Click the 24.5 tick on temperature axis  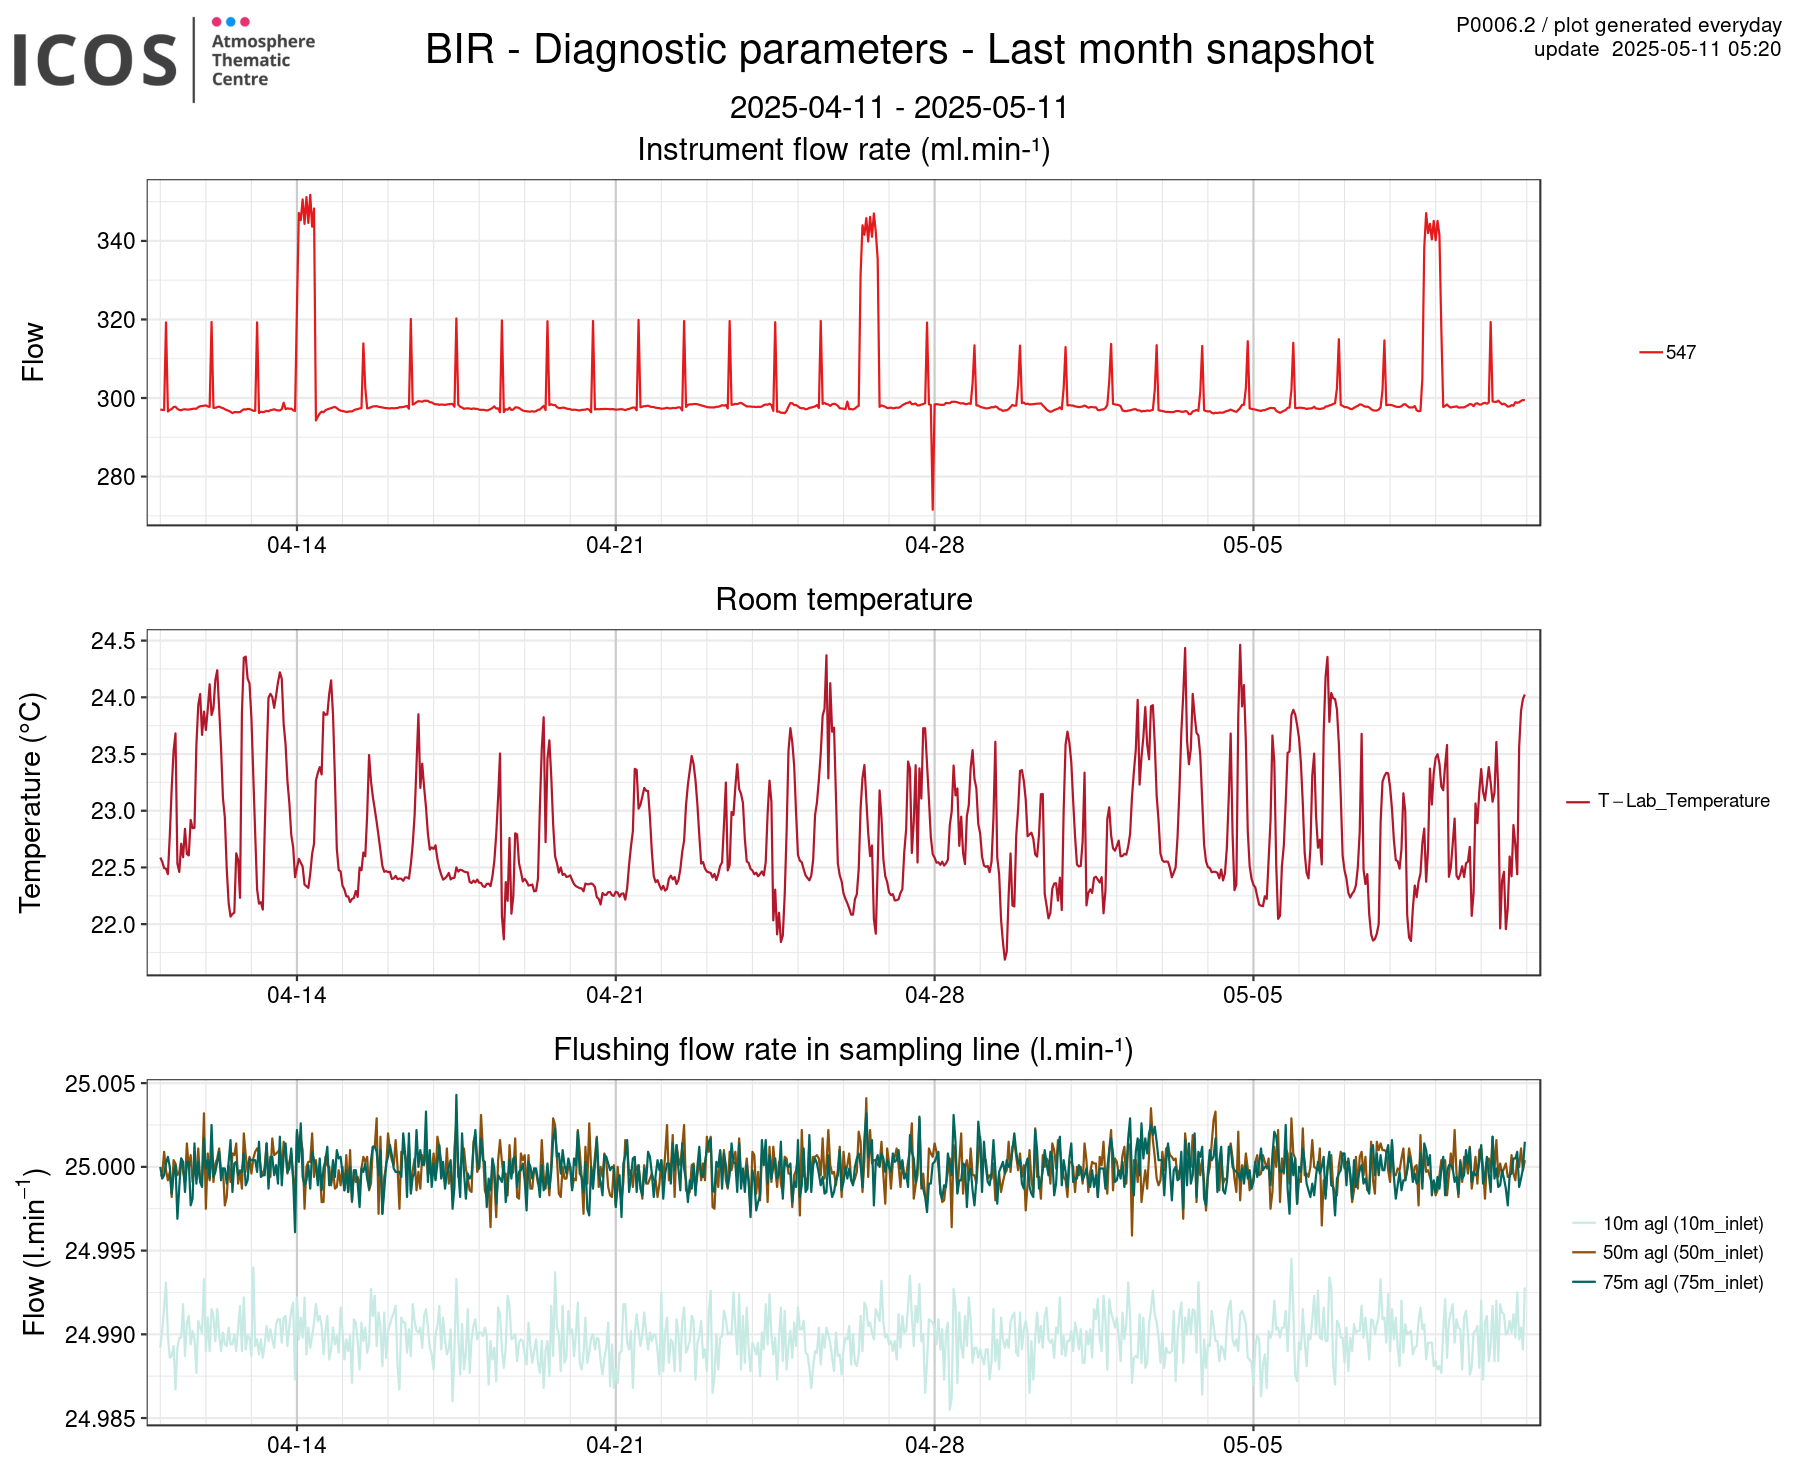113,641
